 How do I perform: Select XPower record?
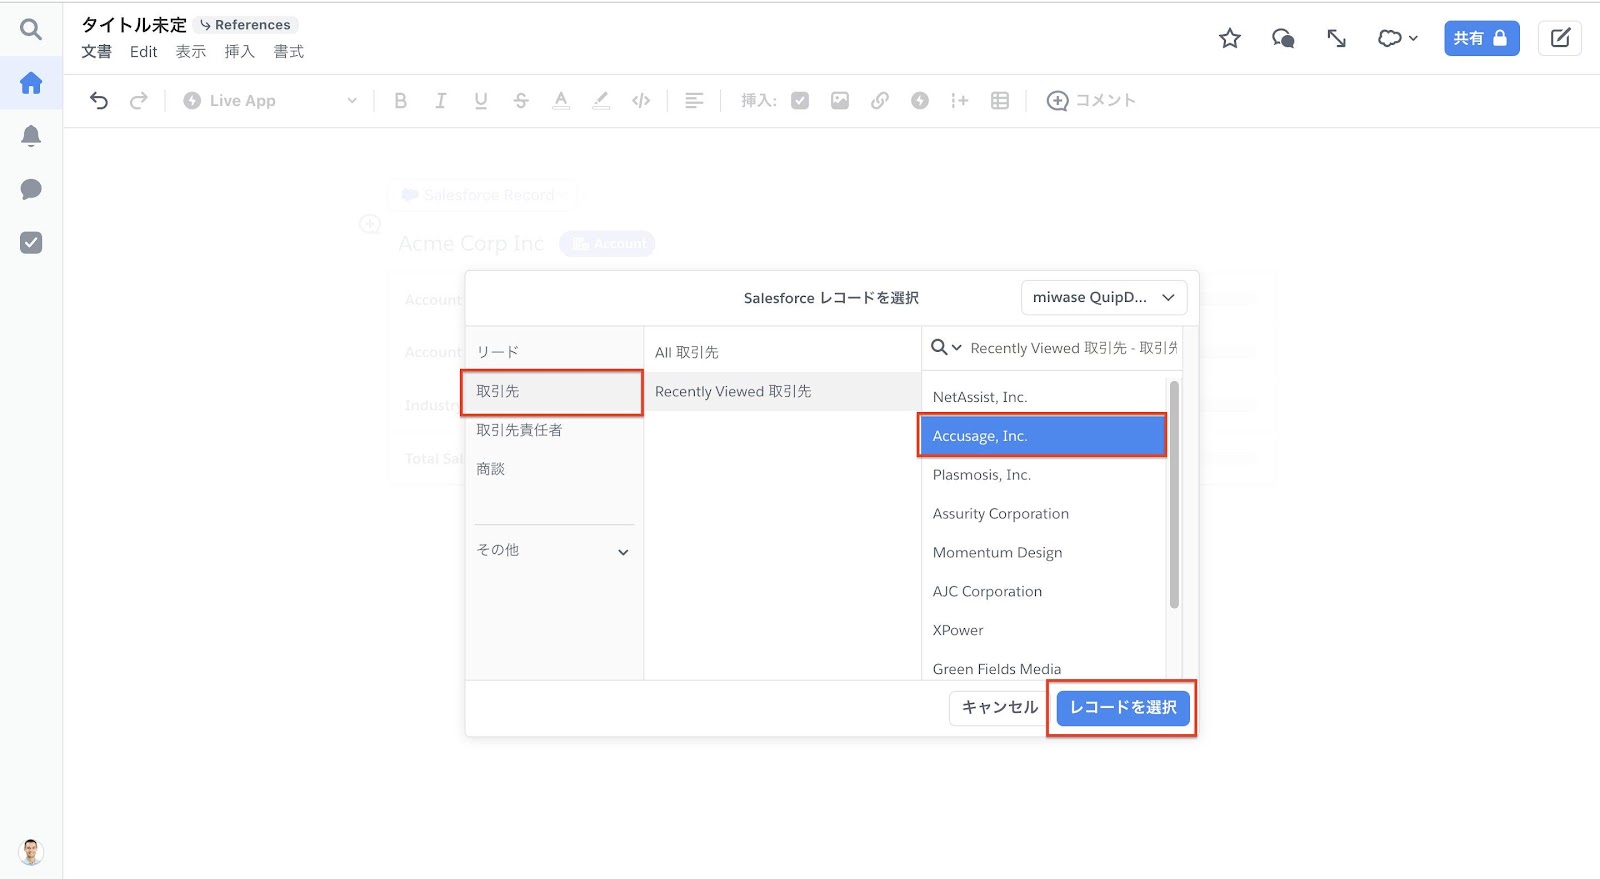pyautogui.click(x=1043, y=631)
